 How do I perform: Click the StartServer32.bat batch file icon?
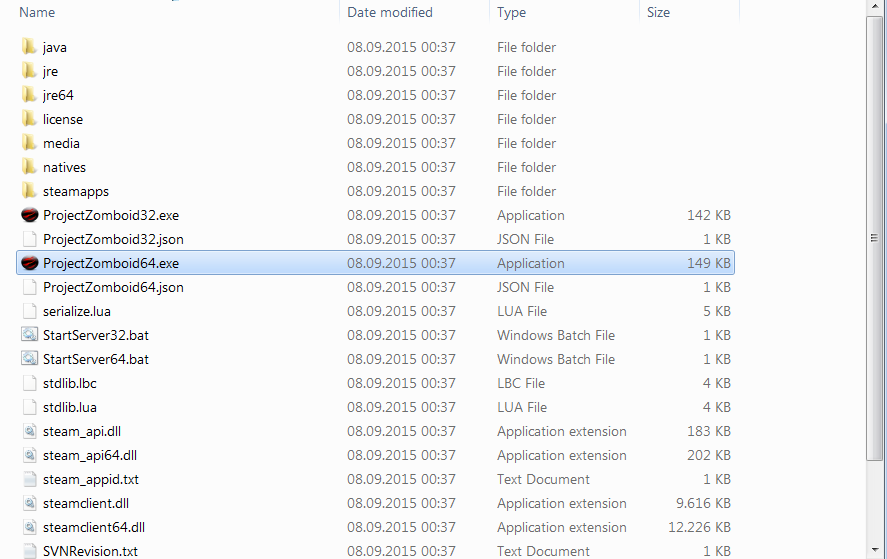(x=29, y=334)
